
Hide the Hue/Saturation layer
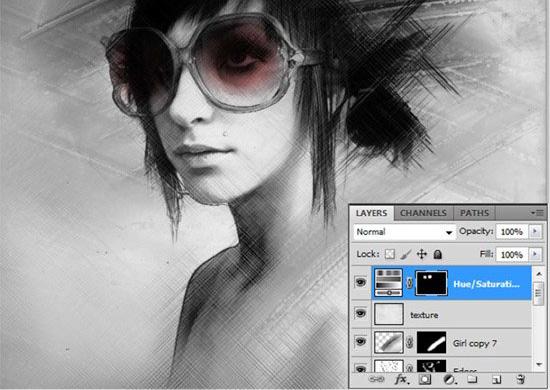[361, 282]
